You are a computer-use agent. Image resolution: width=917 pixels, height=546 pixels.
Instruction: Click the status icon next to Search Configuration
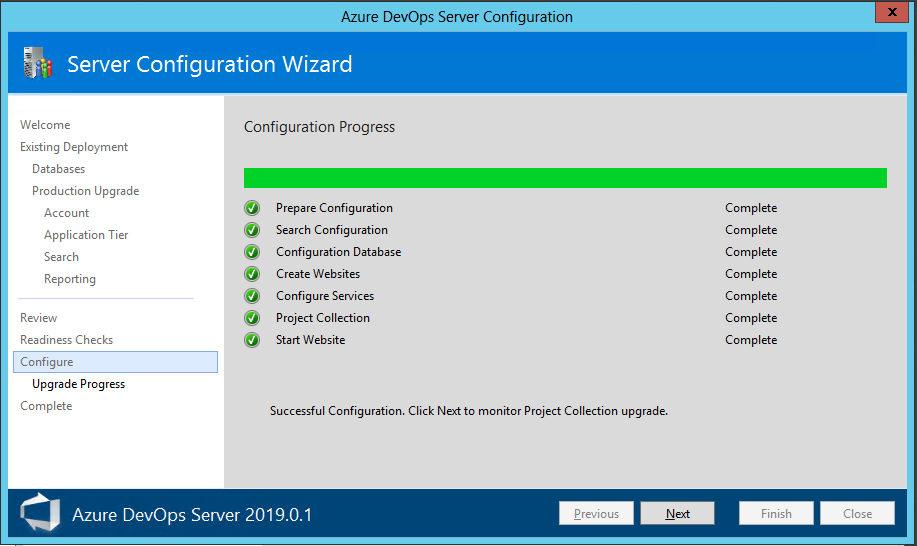click(x=252, y=230)
